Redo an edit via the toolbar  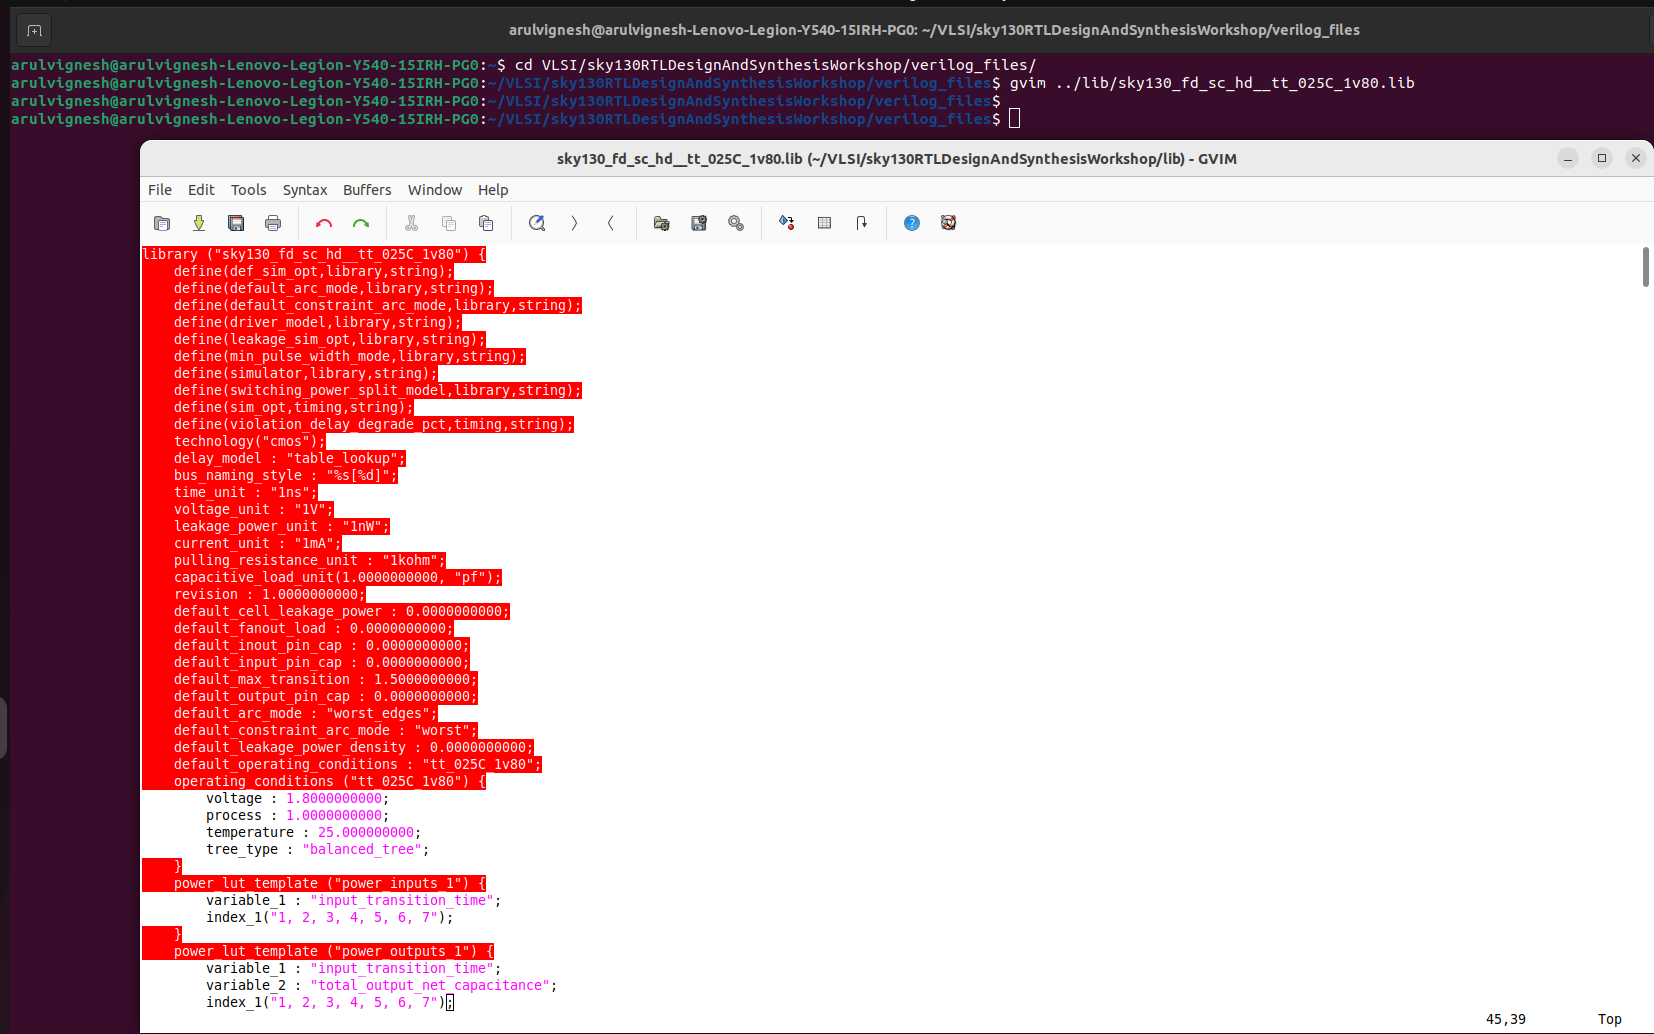tap(361, 223)
